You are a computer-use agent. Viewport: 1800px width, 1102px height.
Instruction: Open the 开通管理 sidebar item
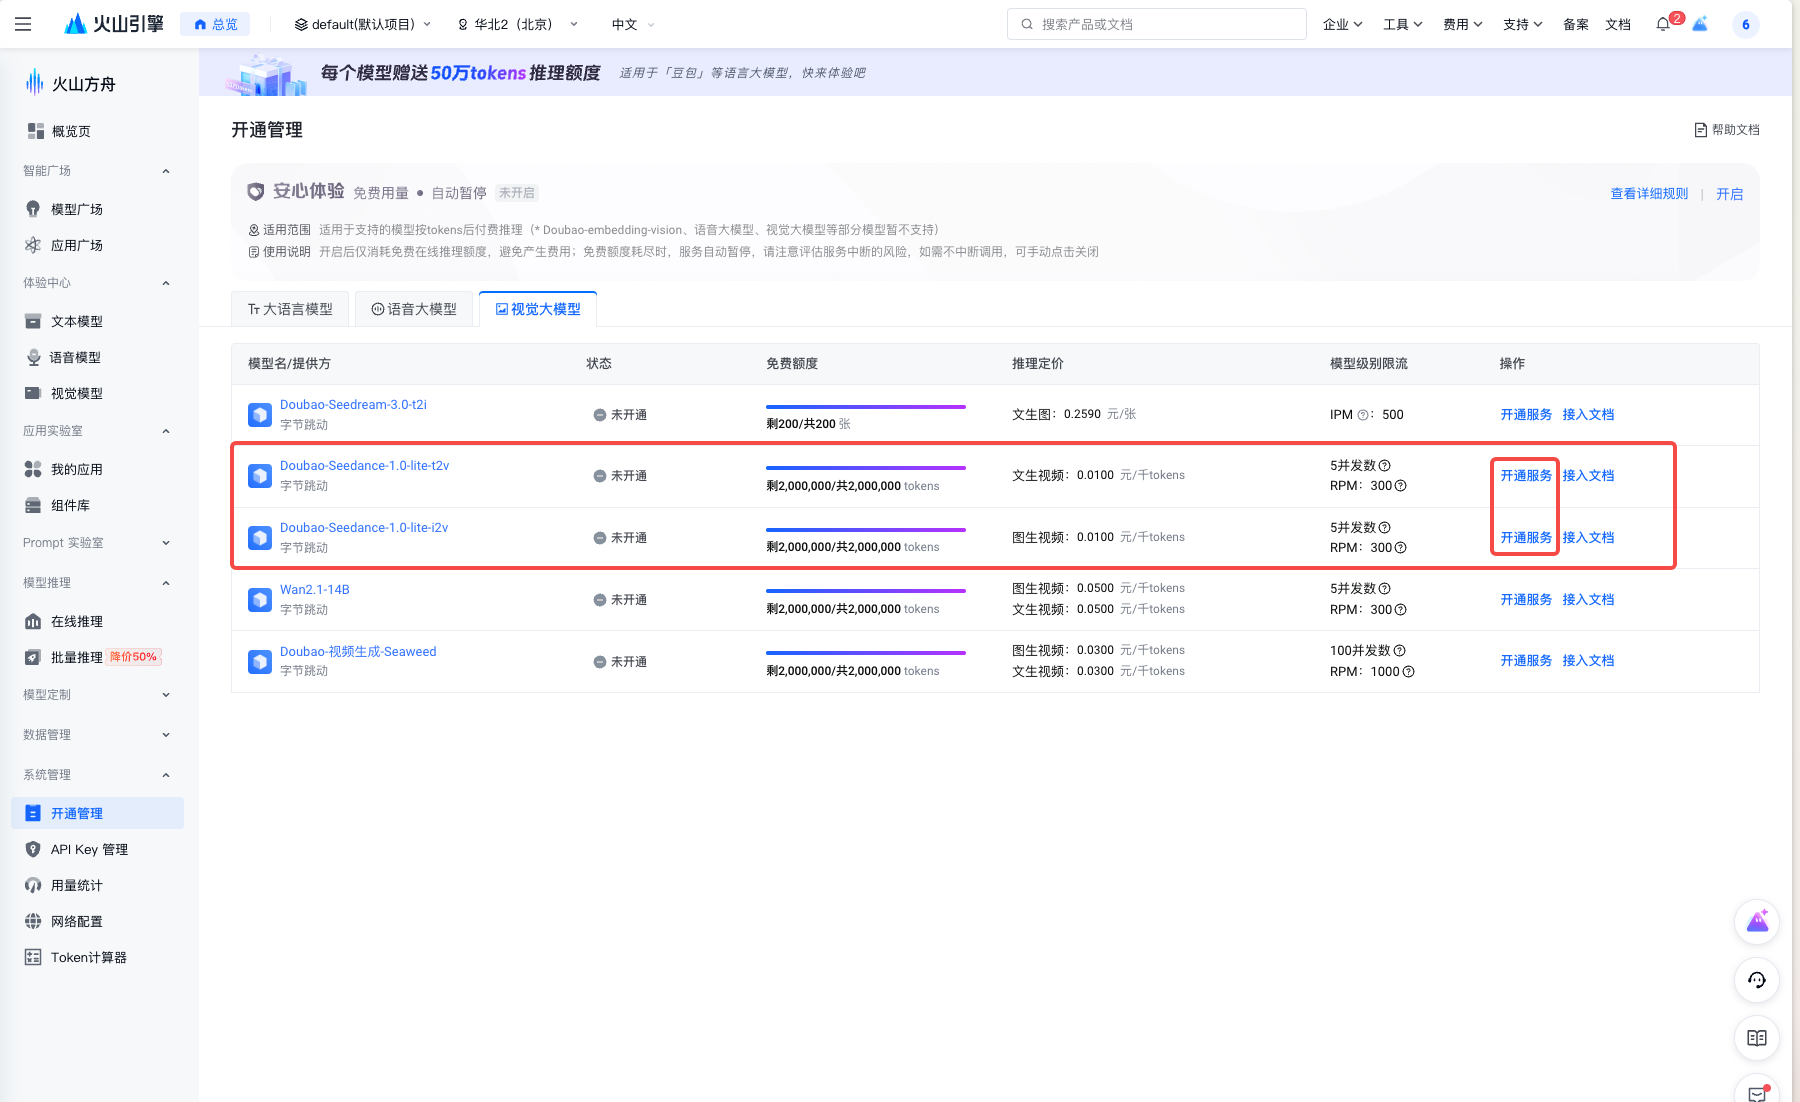pyautogui.click(x=97, y=813)
